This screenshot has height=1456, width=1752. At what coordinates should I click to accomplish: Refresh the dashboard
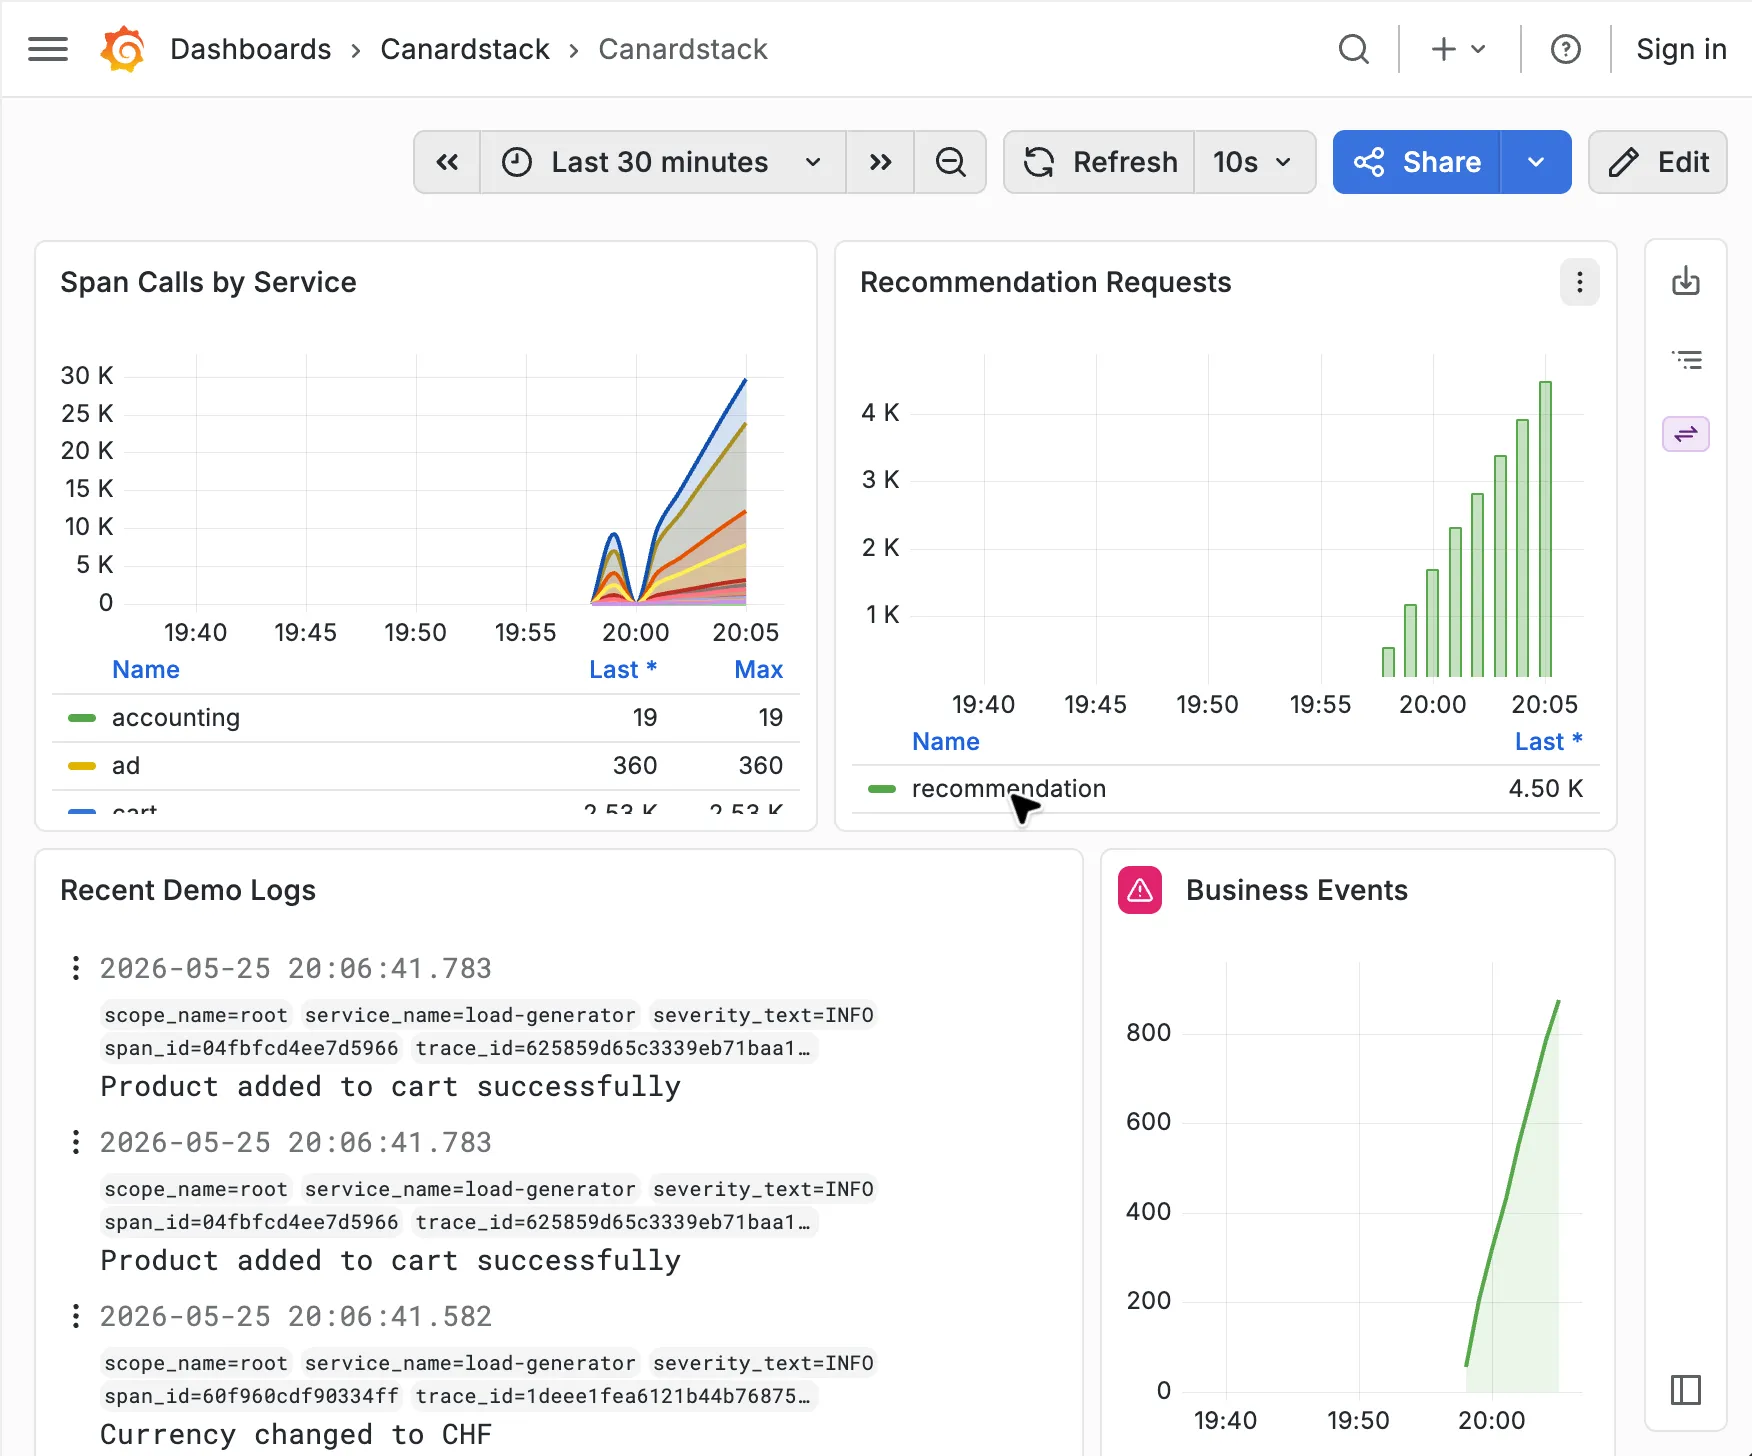coord(1100,162)
